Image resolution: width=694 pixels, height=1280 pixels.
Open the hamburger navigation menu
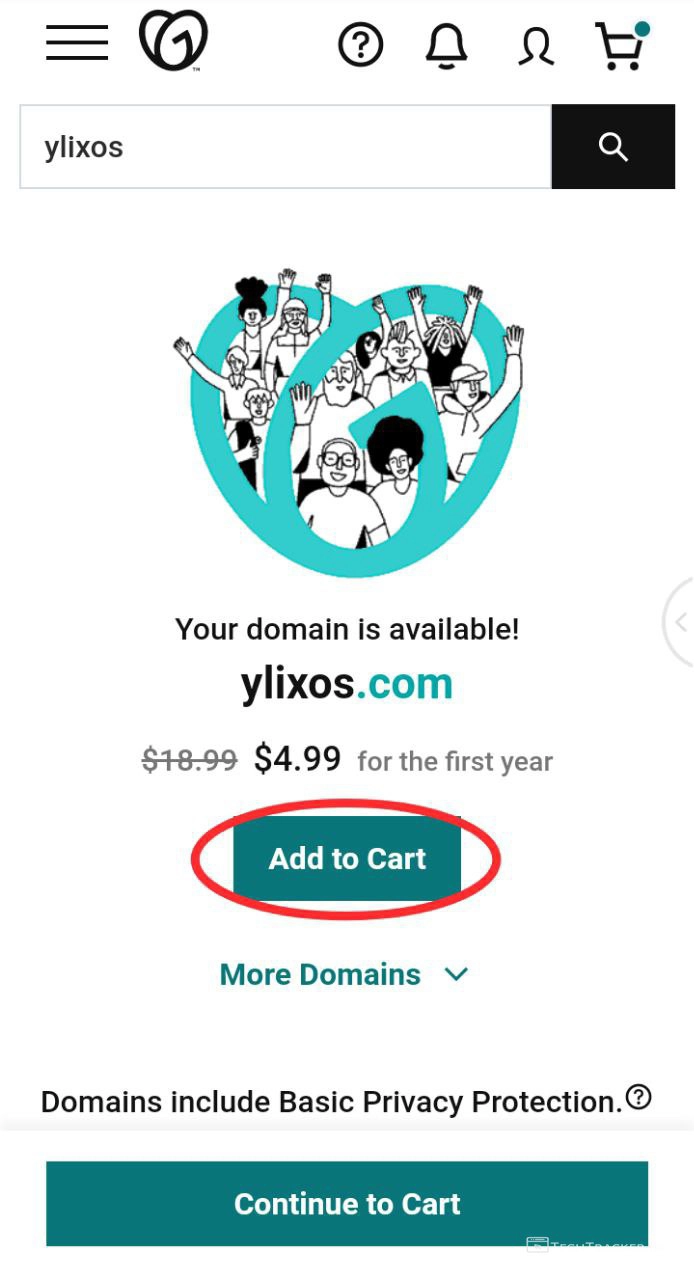(77, 42)
